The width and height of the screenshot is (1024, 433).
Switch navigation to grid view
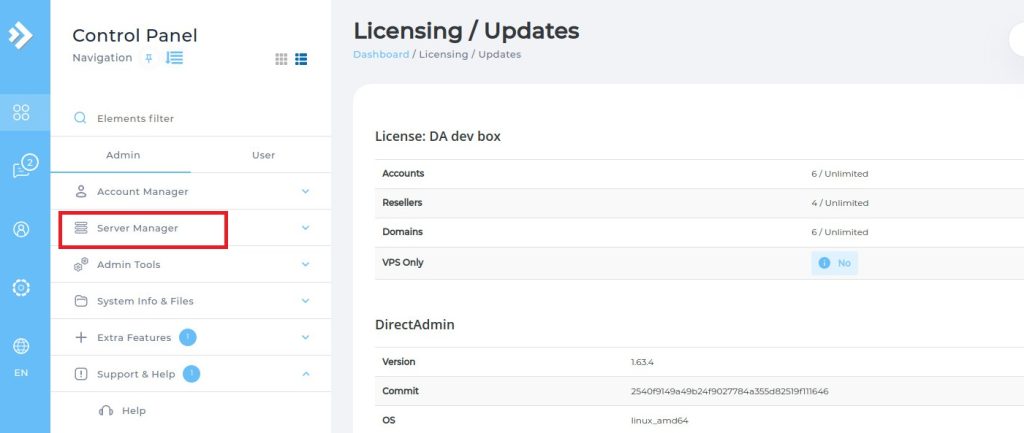pos(281,59)
